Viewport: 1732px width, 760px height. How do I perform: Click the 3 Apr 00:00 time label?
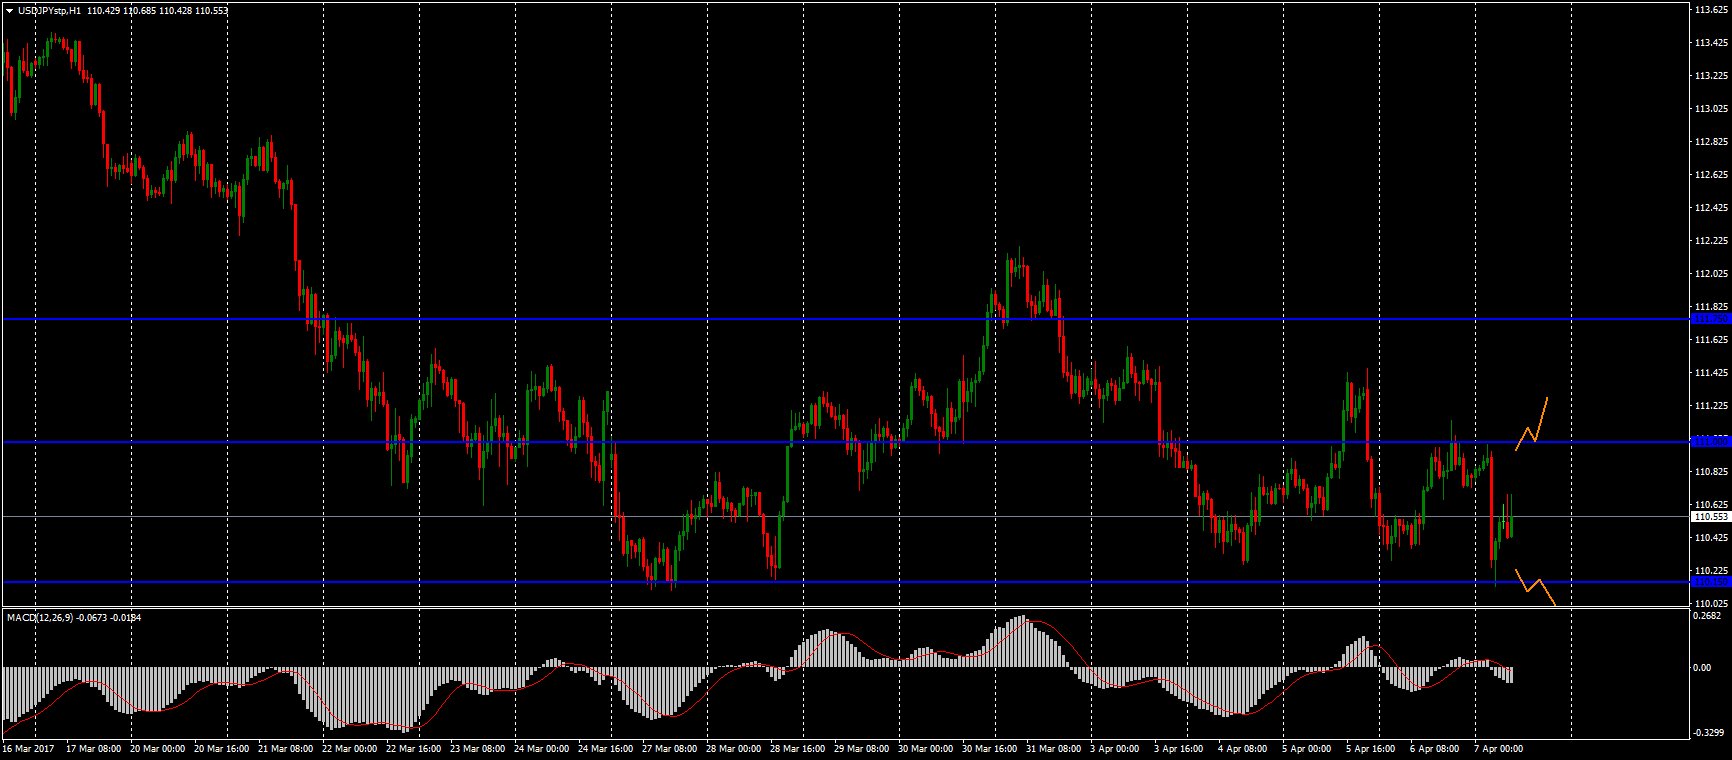point(1116,748)
